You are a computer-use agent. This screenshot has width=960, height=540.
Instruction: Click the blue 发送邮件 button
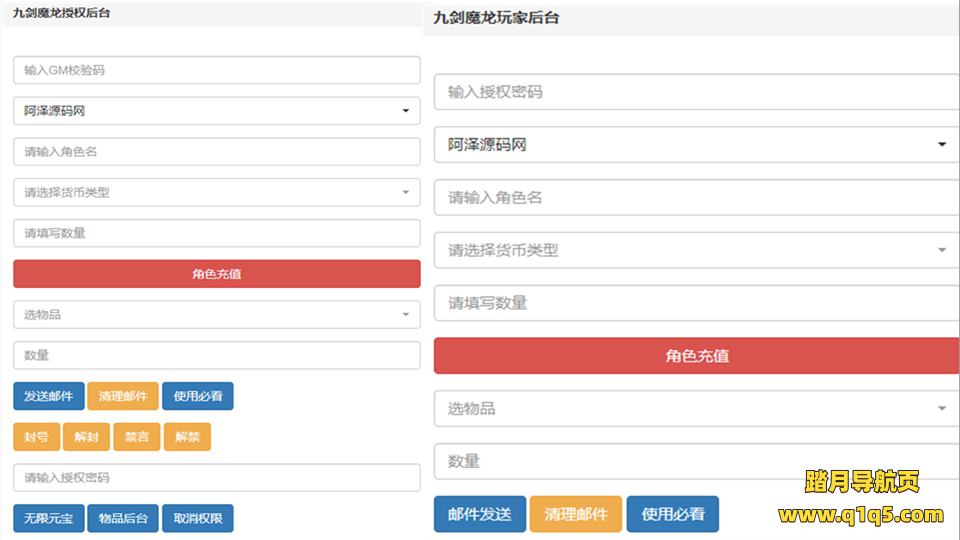tap(48, 396)
